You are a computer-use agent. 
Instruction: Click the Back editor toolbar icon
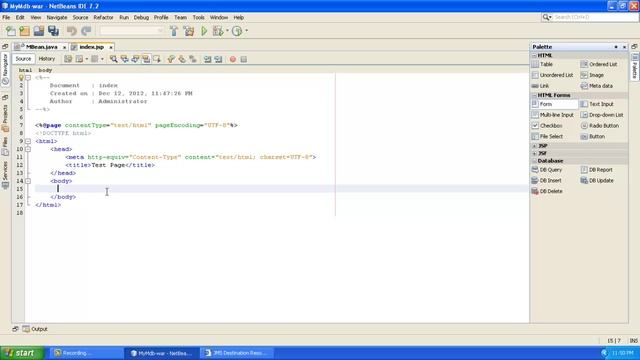(x=79, y=59)
